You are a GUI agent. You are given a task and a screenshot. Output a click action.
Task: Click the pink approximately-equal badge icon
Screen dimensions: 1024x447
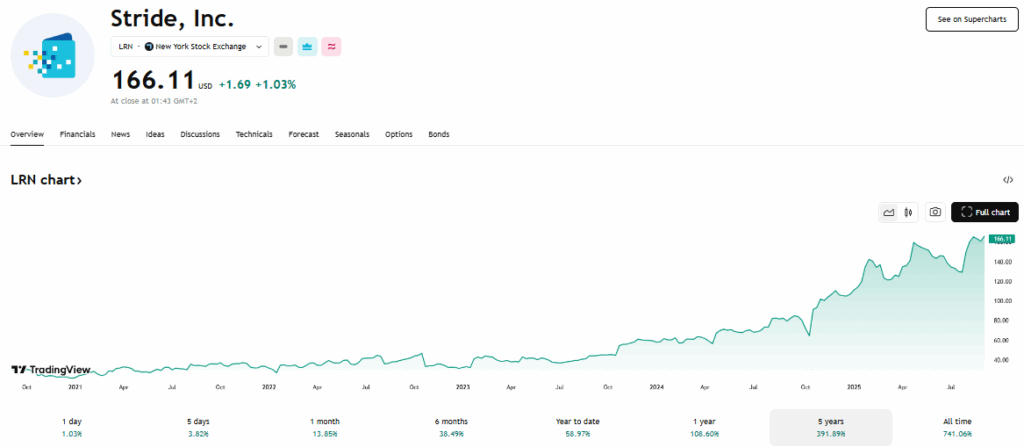click(332, 46)
